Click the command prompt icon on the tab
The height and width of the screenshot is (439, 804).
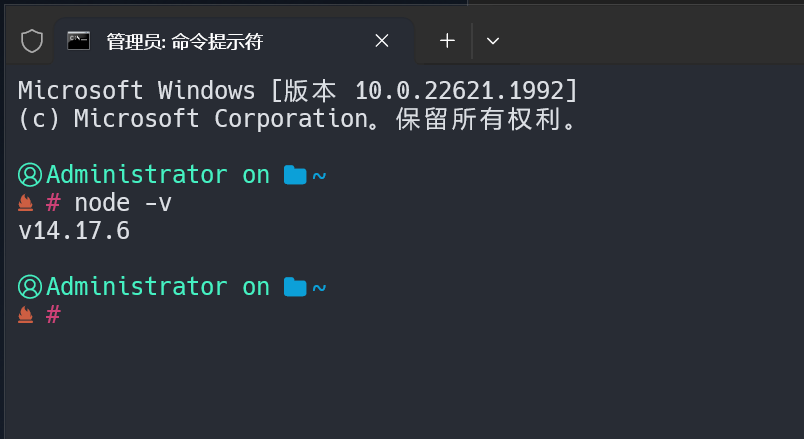[79, 41]
